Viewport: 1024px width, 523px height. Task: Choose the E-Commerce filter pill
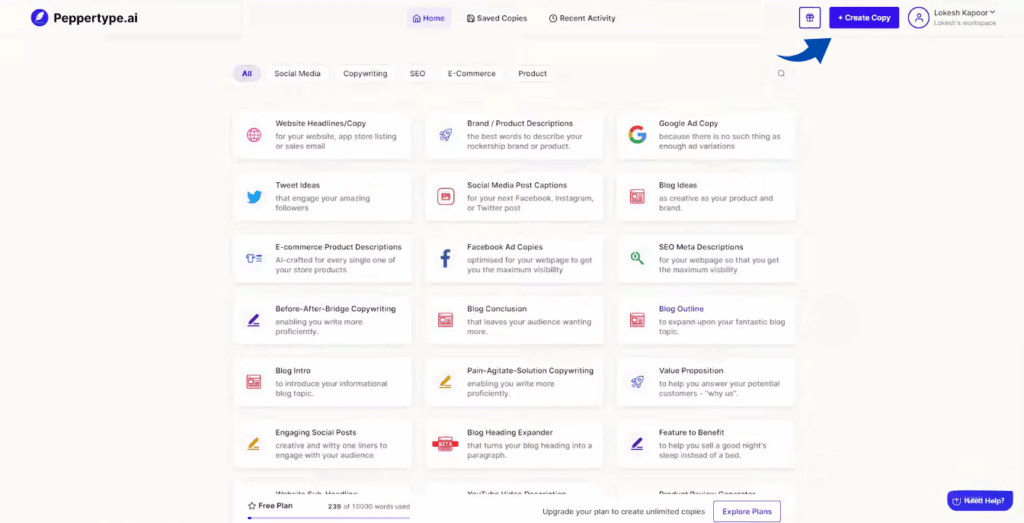pyautogui.click(x=471, y=74)
